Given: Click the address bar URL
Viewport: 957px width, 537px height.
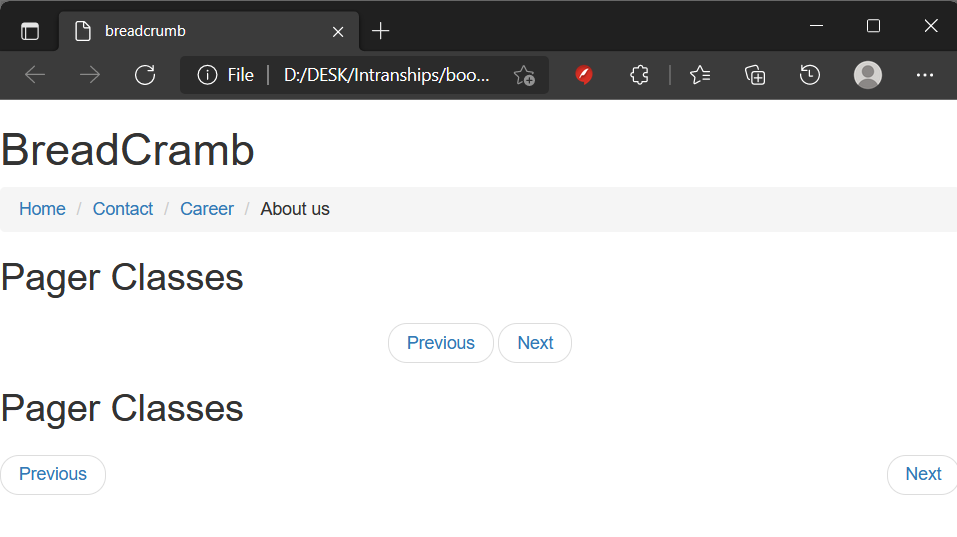Looking at the screenshot, I should [x=386, y=75].
